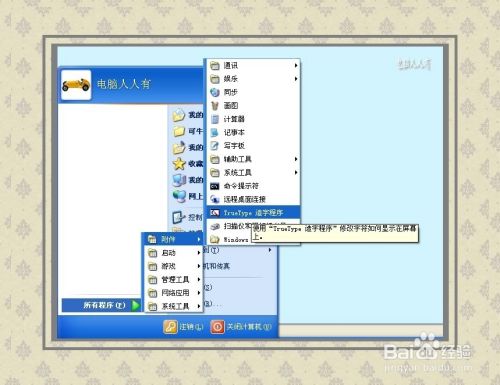Open the 记事本 notepad icon
The image size is (500, 385).
click(215, 132)
